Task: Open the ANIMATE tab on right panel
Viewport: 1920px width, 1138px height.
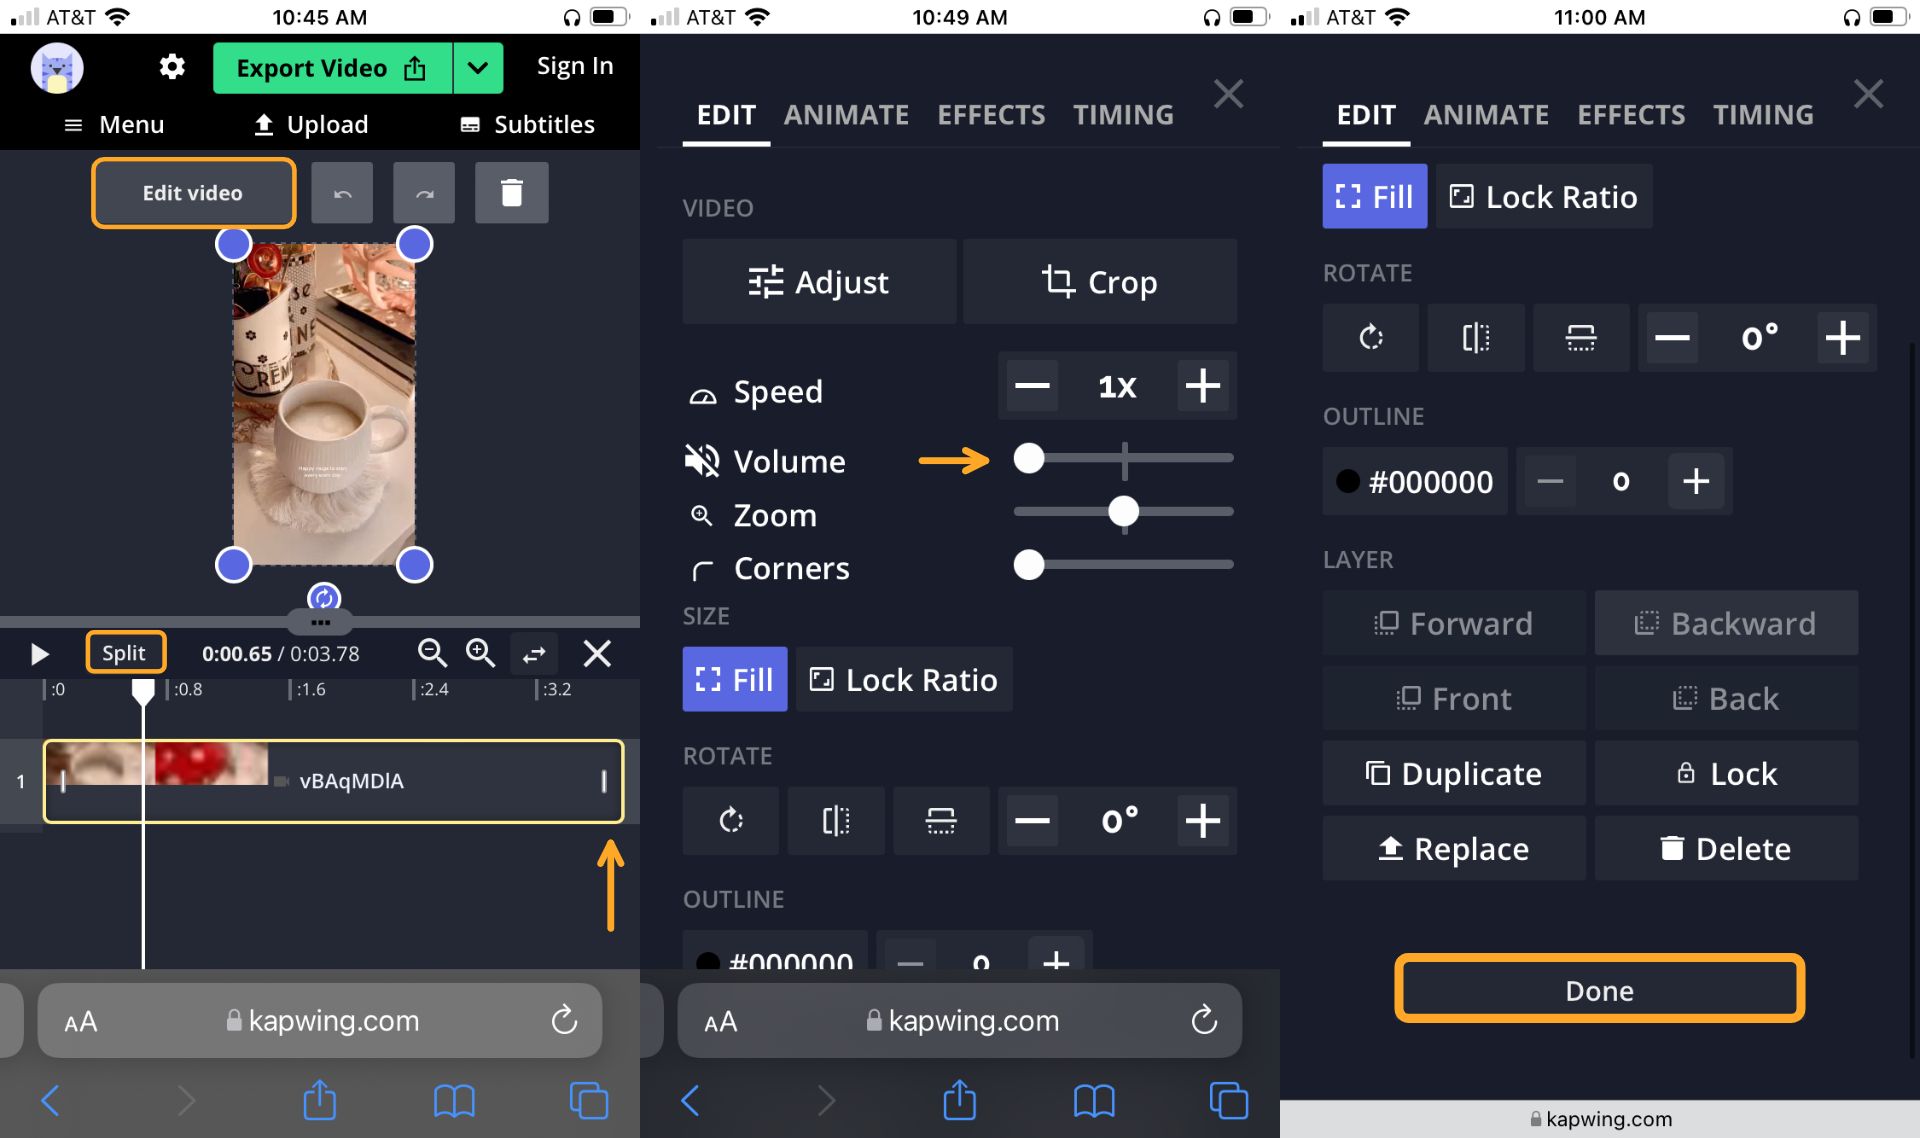Action: 1485,114
